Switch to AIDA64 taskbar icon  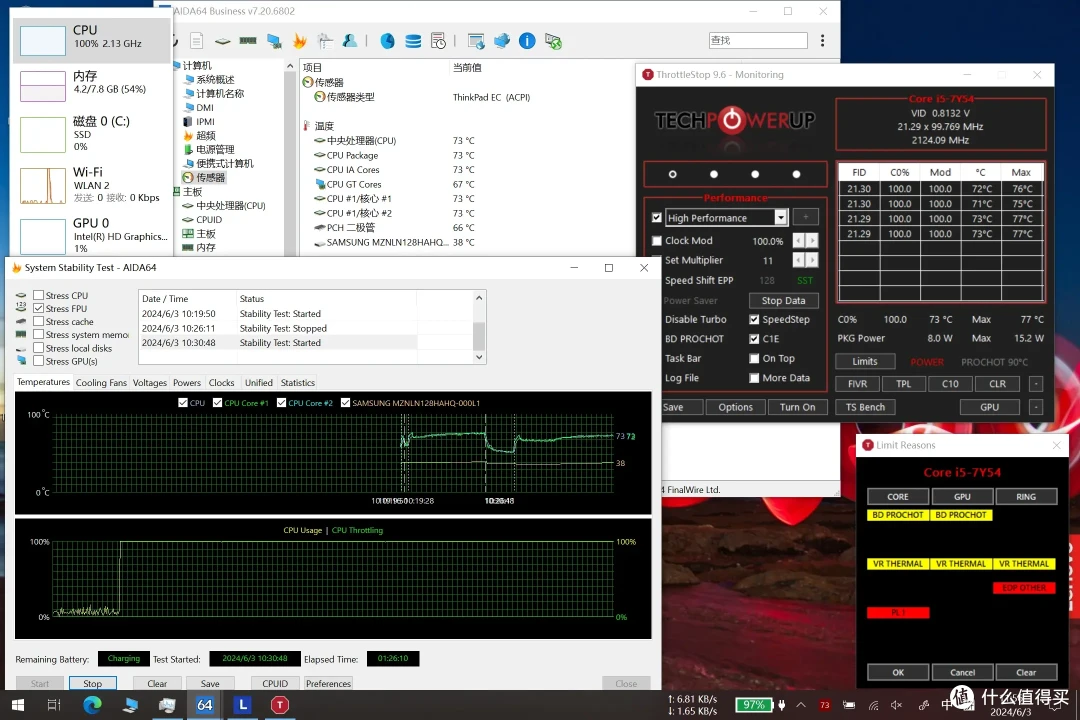pyautogui.click(x=205, y=705)
